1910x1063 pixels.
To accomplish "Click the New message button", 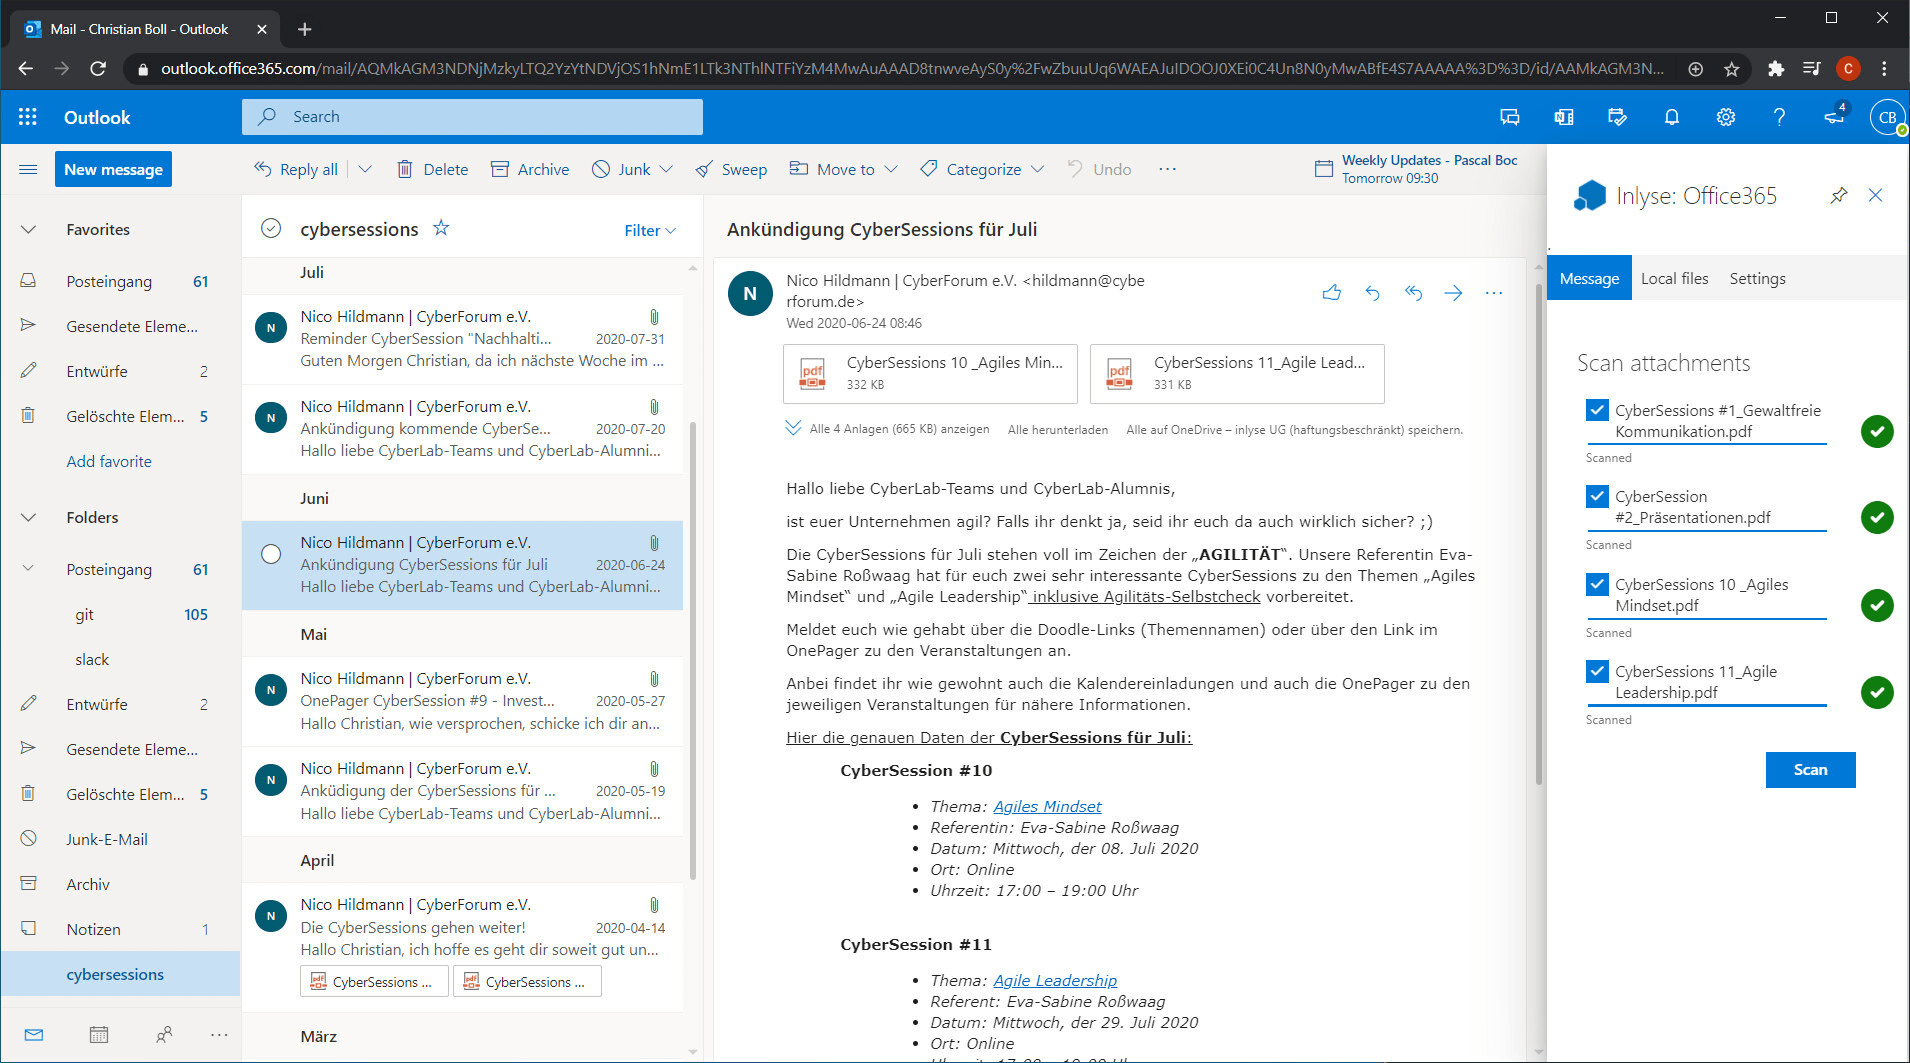I will point(113,170).
